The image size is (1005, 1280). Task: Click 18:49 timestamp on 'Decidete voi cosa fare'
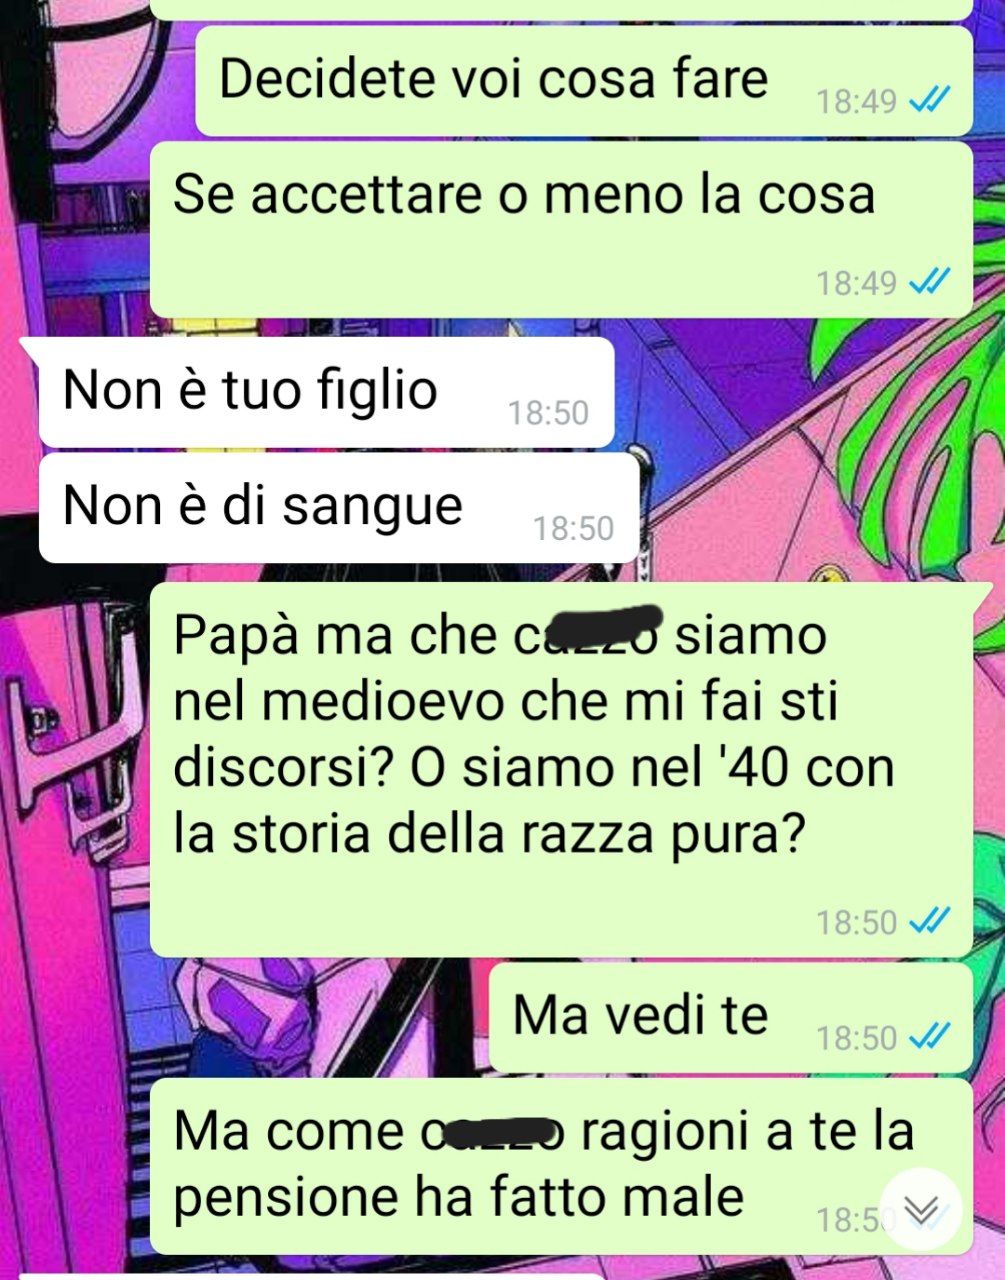click(x=857, y=101)
